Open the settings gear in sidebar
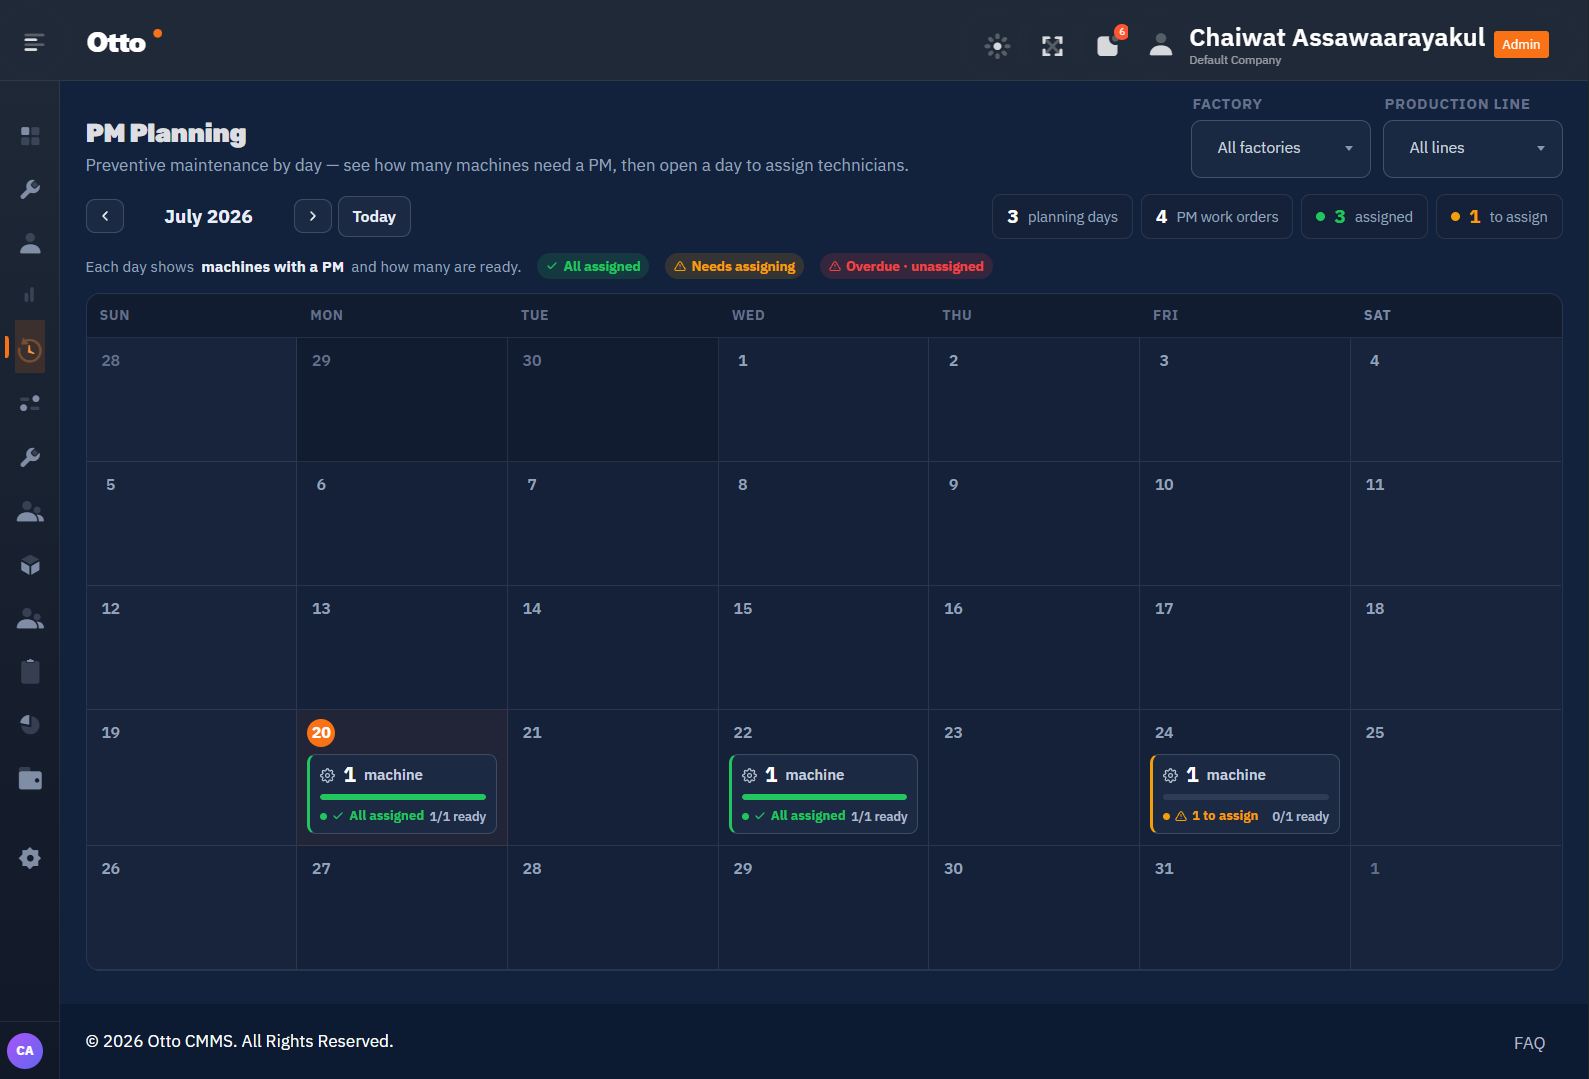Screen dimensions: 1589x1079 pyautogui.click(x=30, y=858)
